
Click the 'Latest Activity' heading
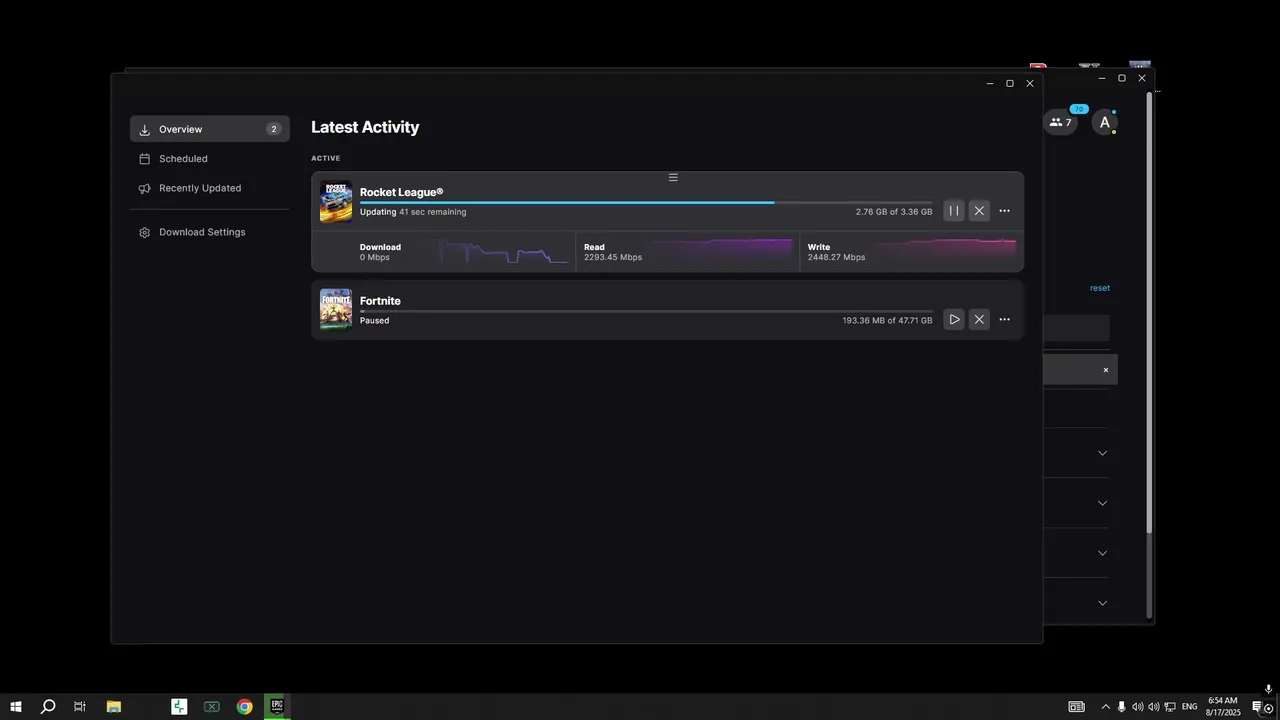[x=365, y=127]
